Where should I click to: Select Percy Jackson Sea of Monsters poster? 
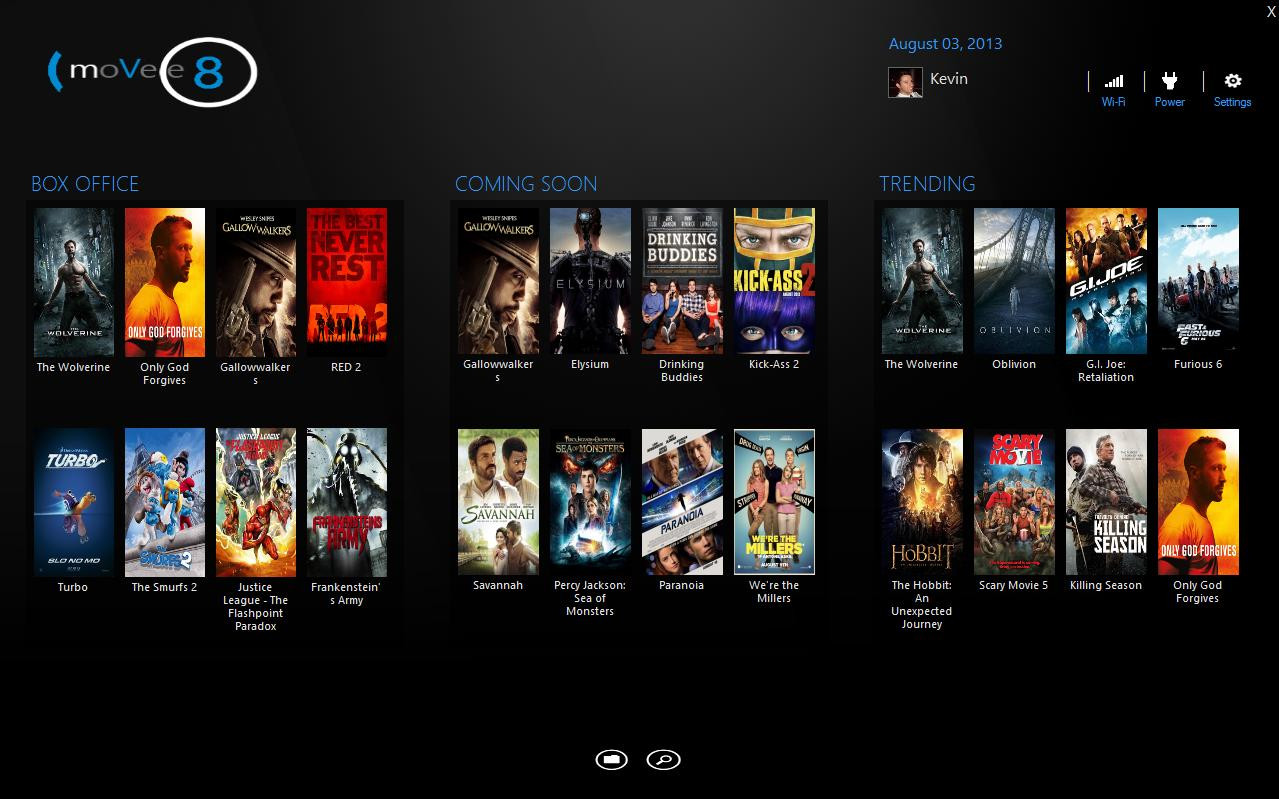(x=590, y=502)
